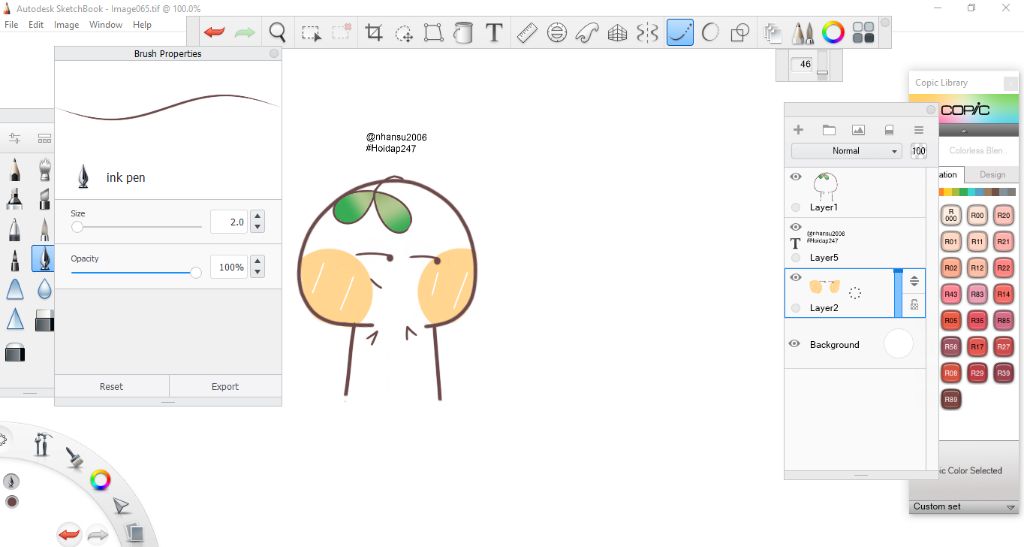Add a new layer with plus icon
Image resolution: width=1024 pixels, height=547 pixels.
coord(798,130)
